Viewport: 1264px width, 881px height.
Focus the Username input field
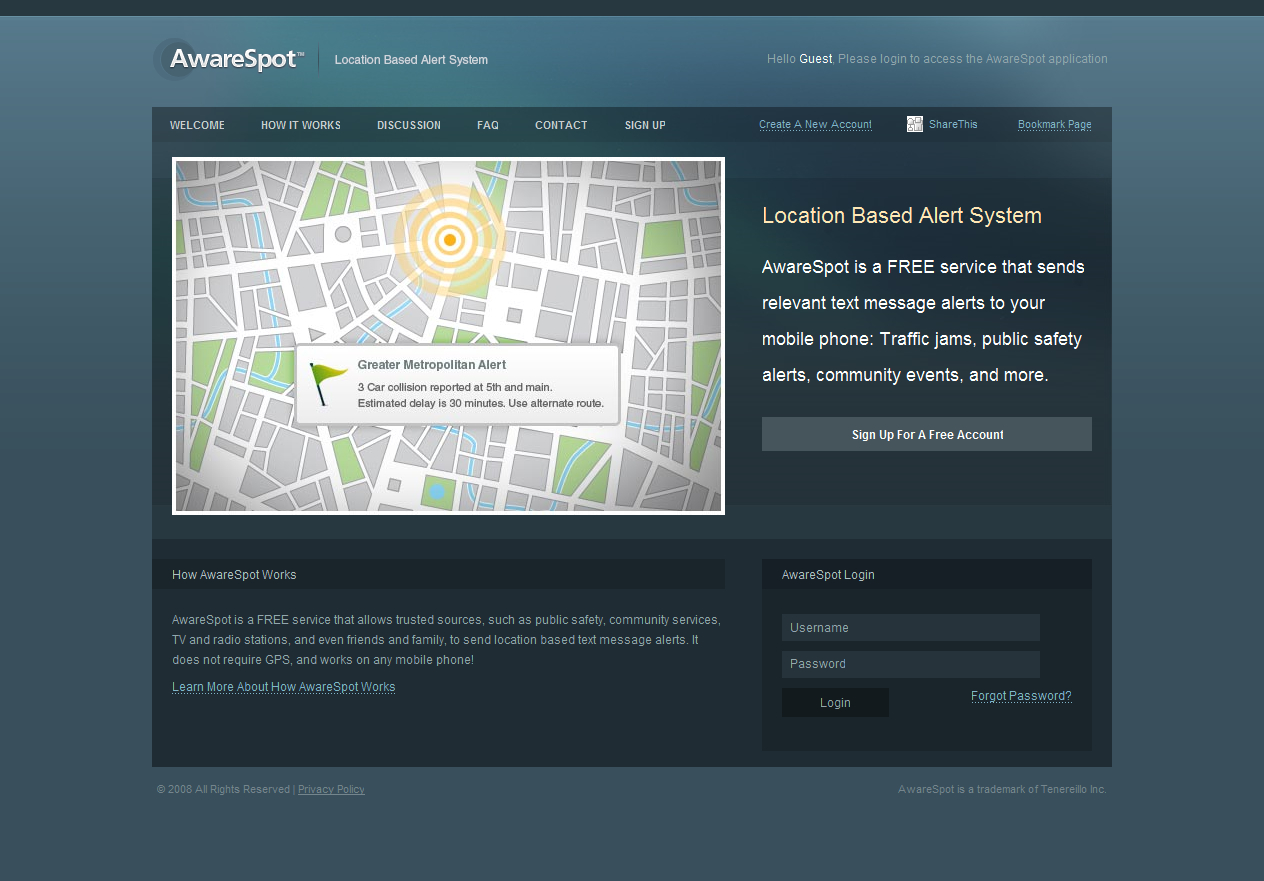[x=911, y=627]
